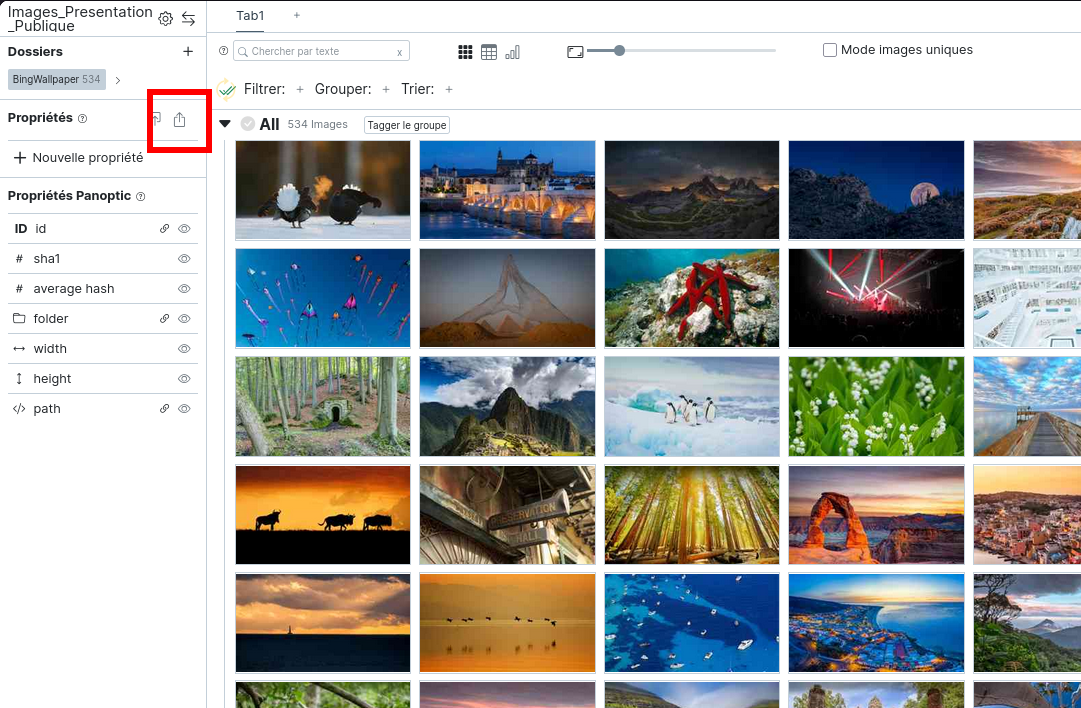This screenshot has width=1081, height=708.
Task: Click the horizontal arrow icon of width
Action: coord(19,349)
